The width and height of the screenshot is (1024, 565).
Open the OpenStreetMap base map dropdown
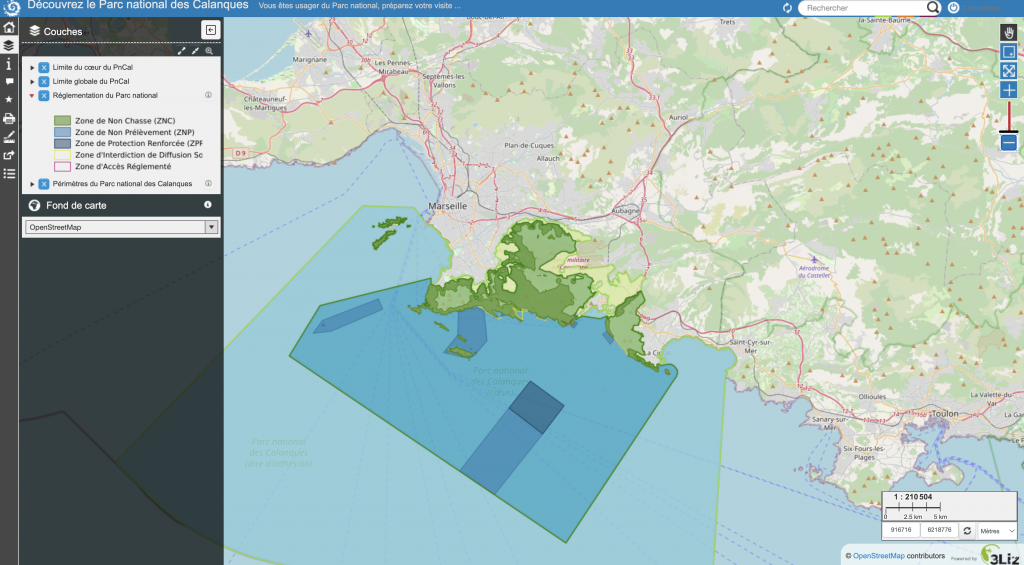[x=121, y=227]
